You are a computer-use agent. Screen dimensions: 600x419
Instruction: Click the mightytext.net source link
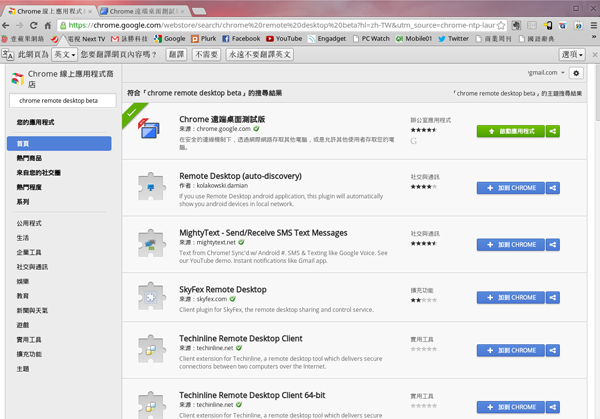pyautogui.click(x=216, y=242)
